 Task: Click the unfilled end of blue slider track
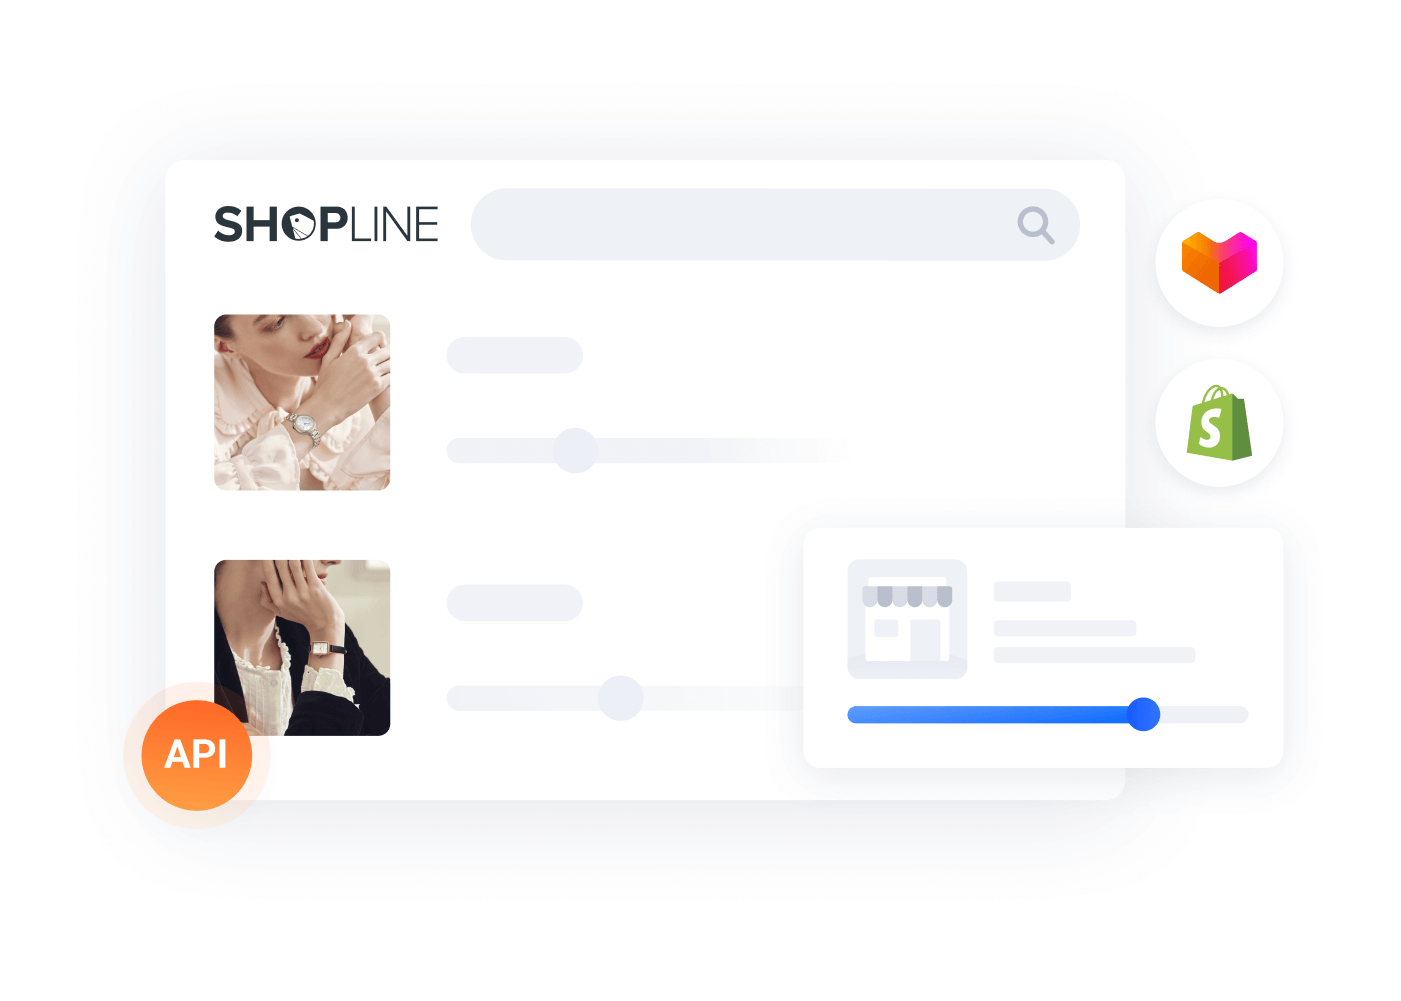[1204, 714]
